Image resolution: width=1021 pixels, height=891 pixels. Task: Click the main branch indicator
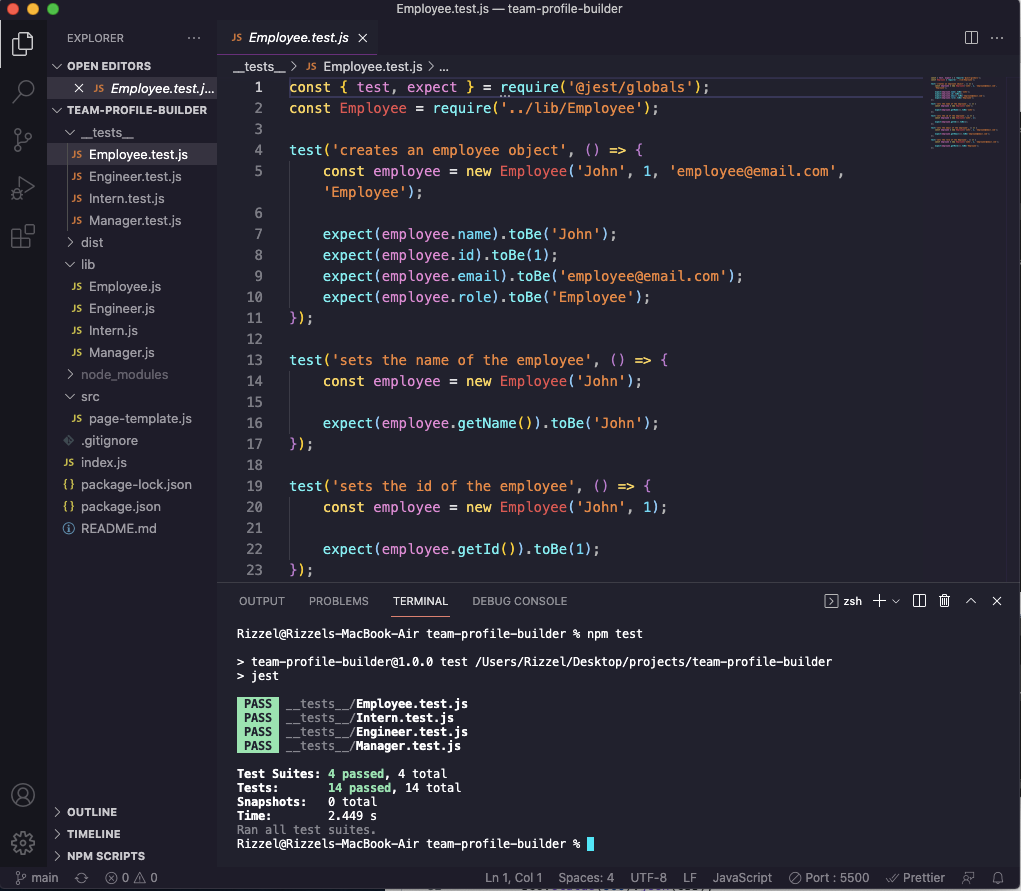33,877
